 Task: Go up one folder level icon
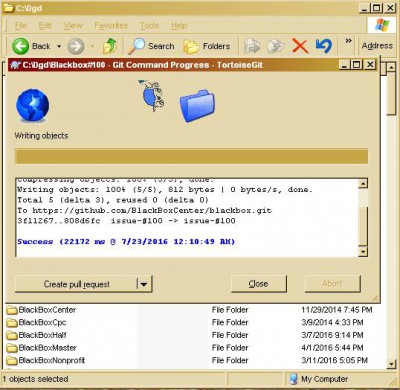110,46
